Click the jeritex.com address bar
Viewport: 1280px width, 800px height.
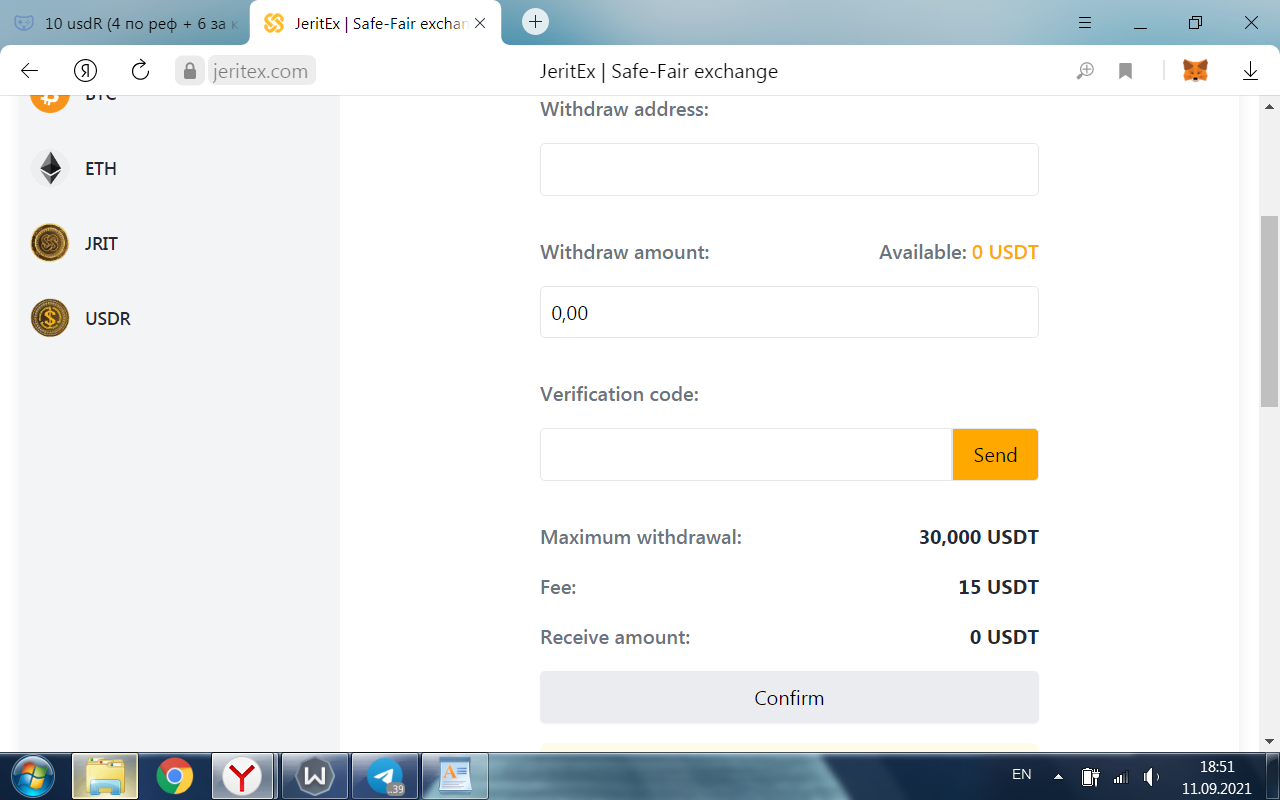tap(261, 71)
